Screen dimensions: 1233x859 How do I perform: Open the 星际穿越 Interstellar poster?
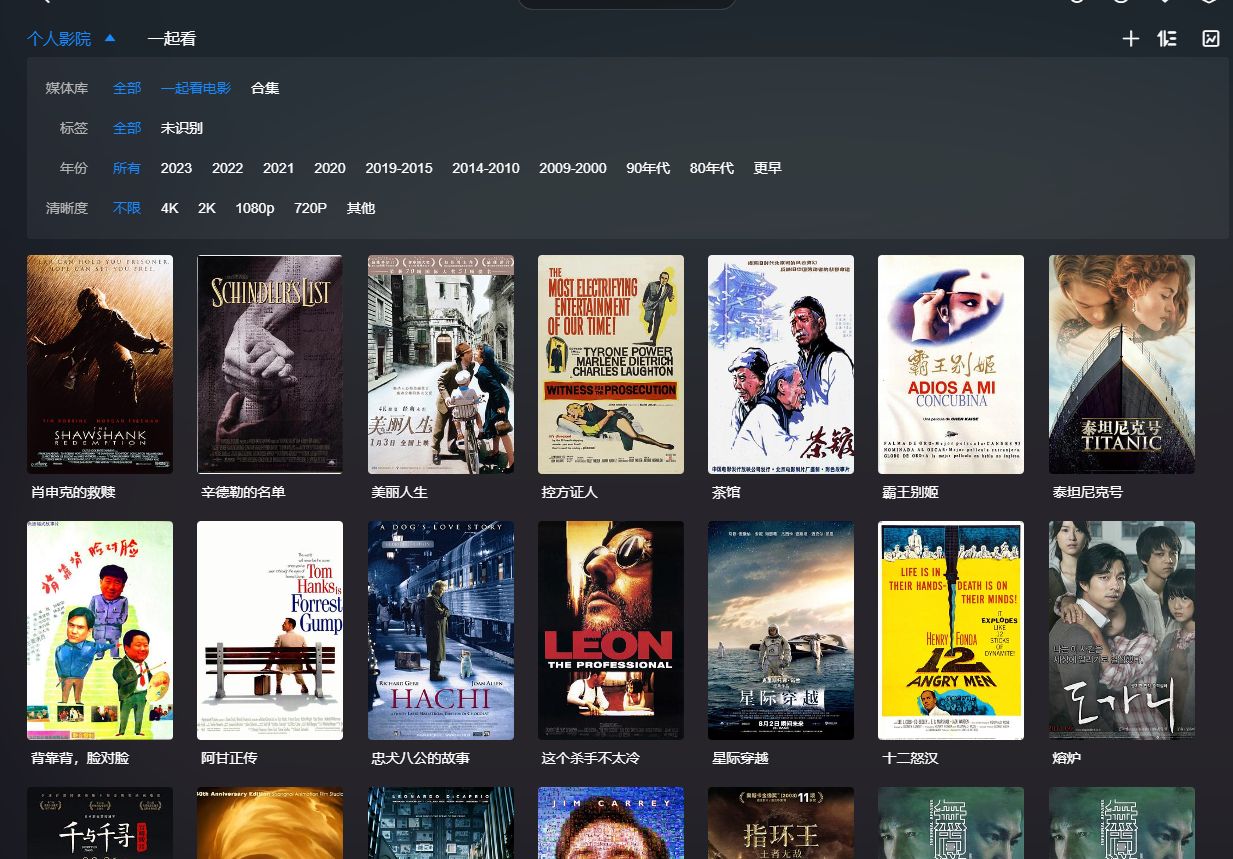pos(781,630)
